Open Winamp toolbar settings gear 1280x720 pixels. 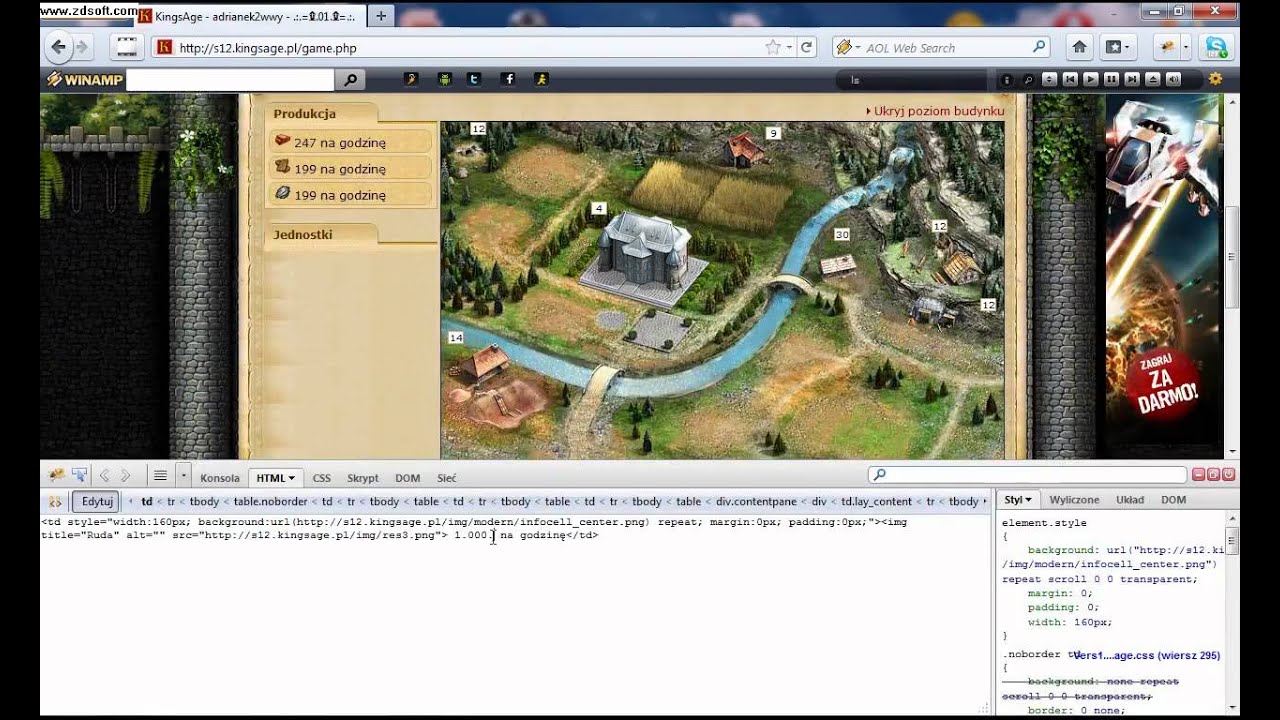tap(1215, 79)
